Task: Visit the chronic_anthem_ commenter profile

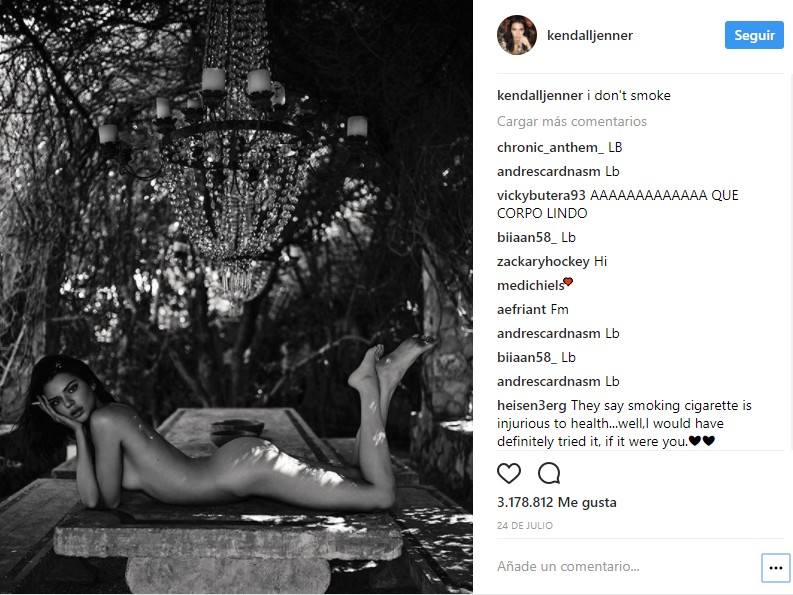Action: (x=550, y=148)
